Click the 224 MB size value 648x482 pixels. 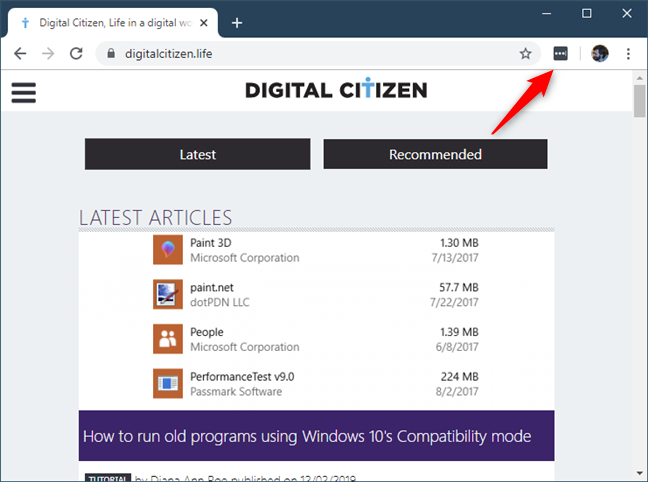pos(460,377)
